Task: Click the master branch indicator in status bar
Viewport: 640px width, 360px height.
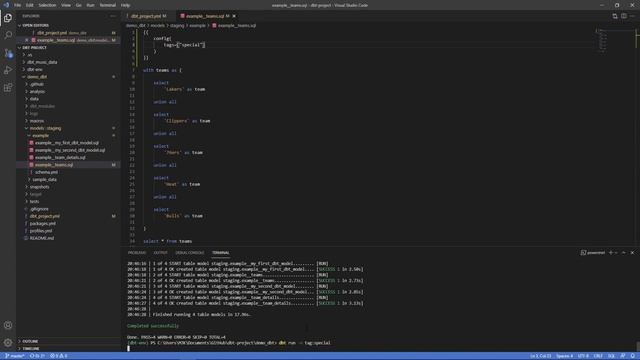Action: point(14,356)
